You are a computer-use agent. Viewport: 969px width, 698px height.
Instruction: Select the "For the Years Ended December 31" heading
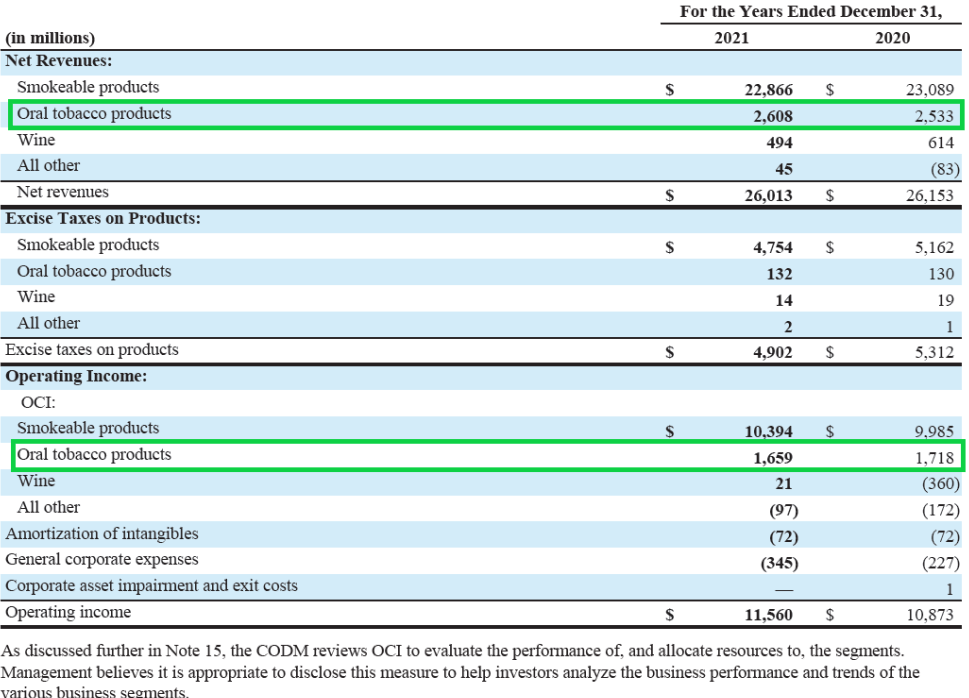[810, 12]
